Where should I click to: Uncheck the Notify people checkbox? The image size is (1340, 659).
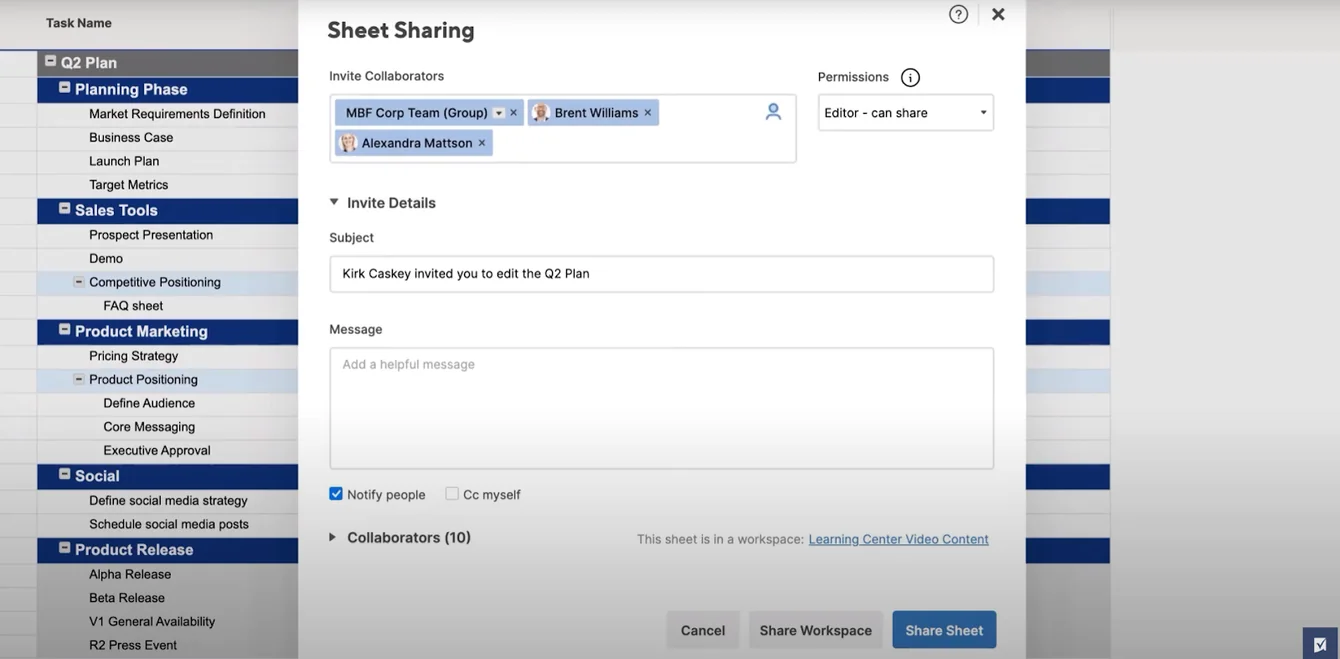(336, 494)
